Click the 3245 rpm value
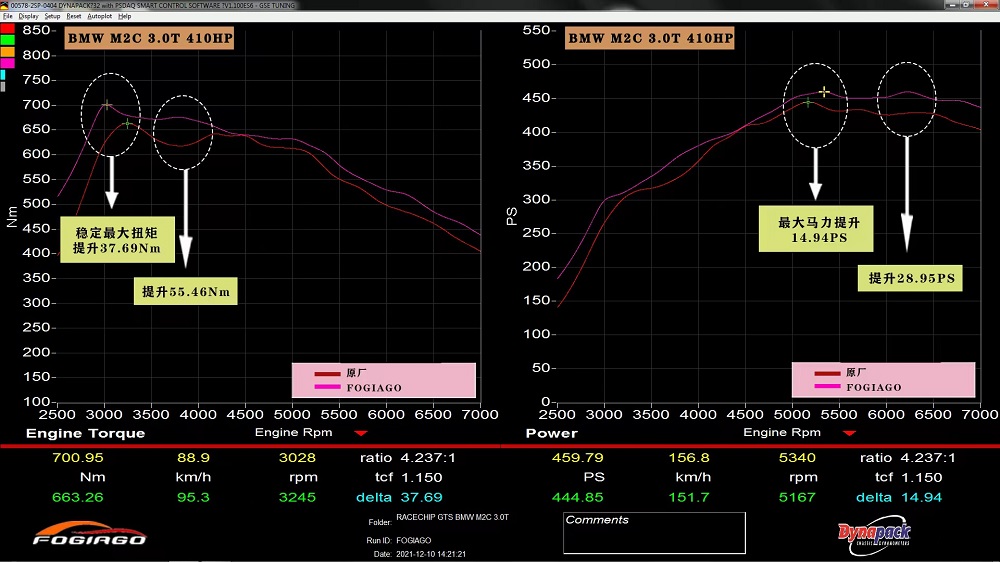The image size is (1000, 562). pos(297,497)
